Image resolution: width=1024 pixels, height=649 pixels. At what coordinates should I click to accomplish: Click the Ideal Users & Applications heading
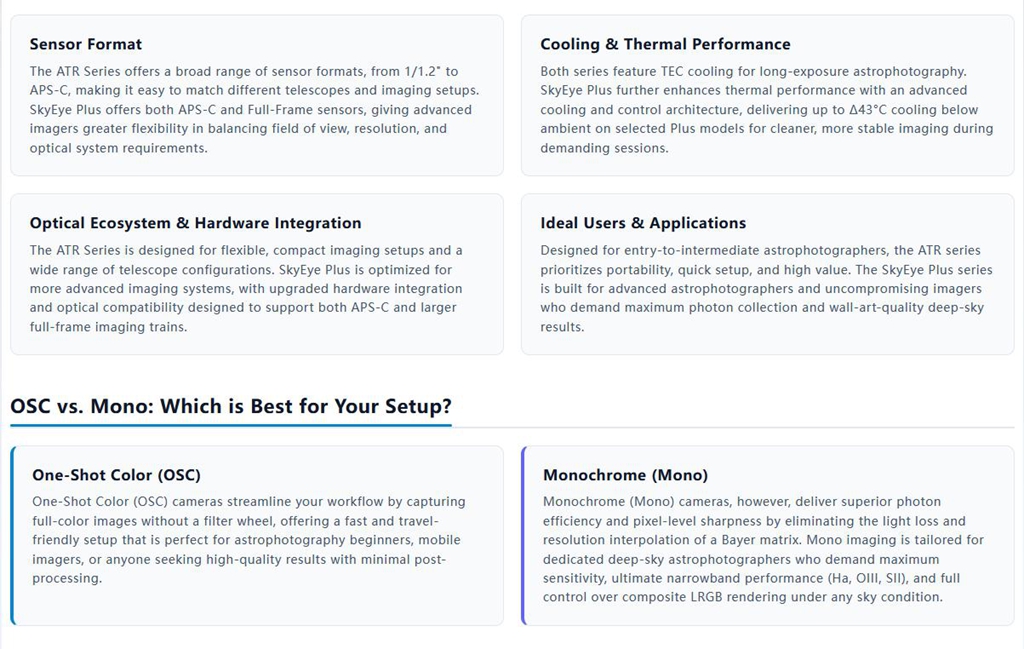click(643, 223)
